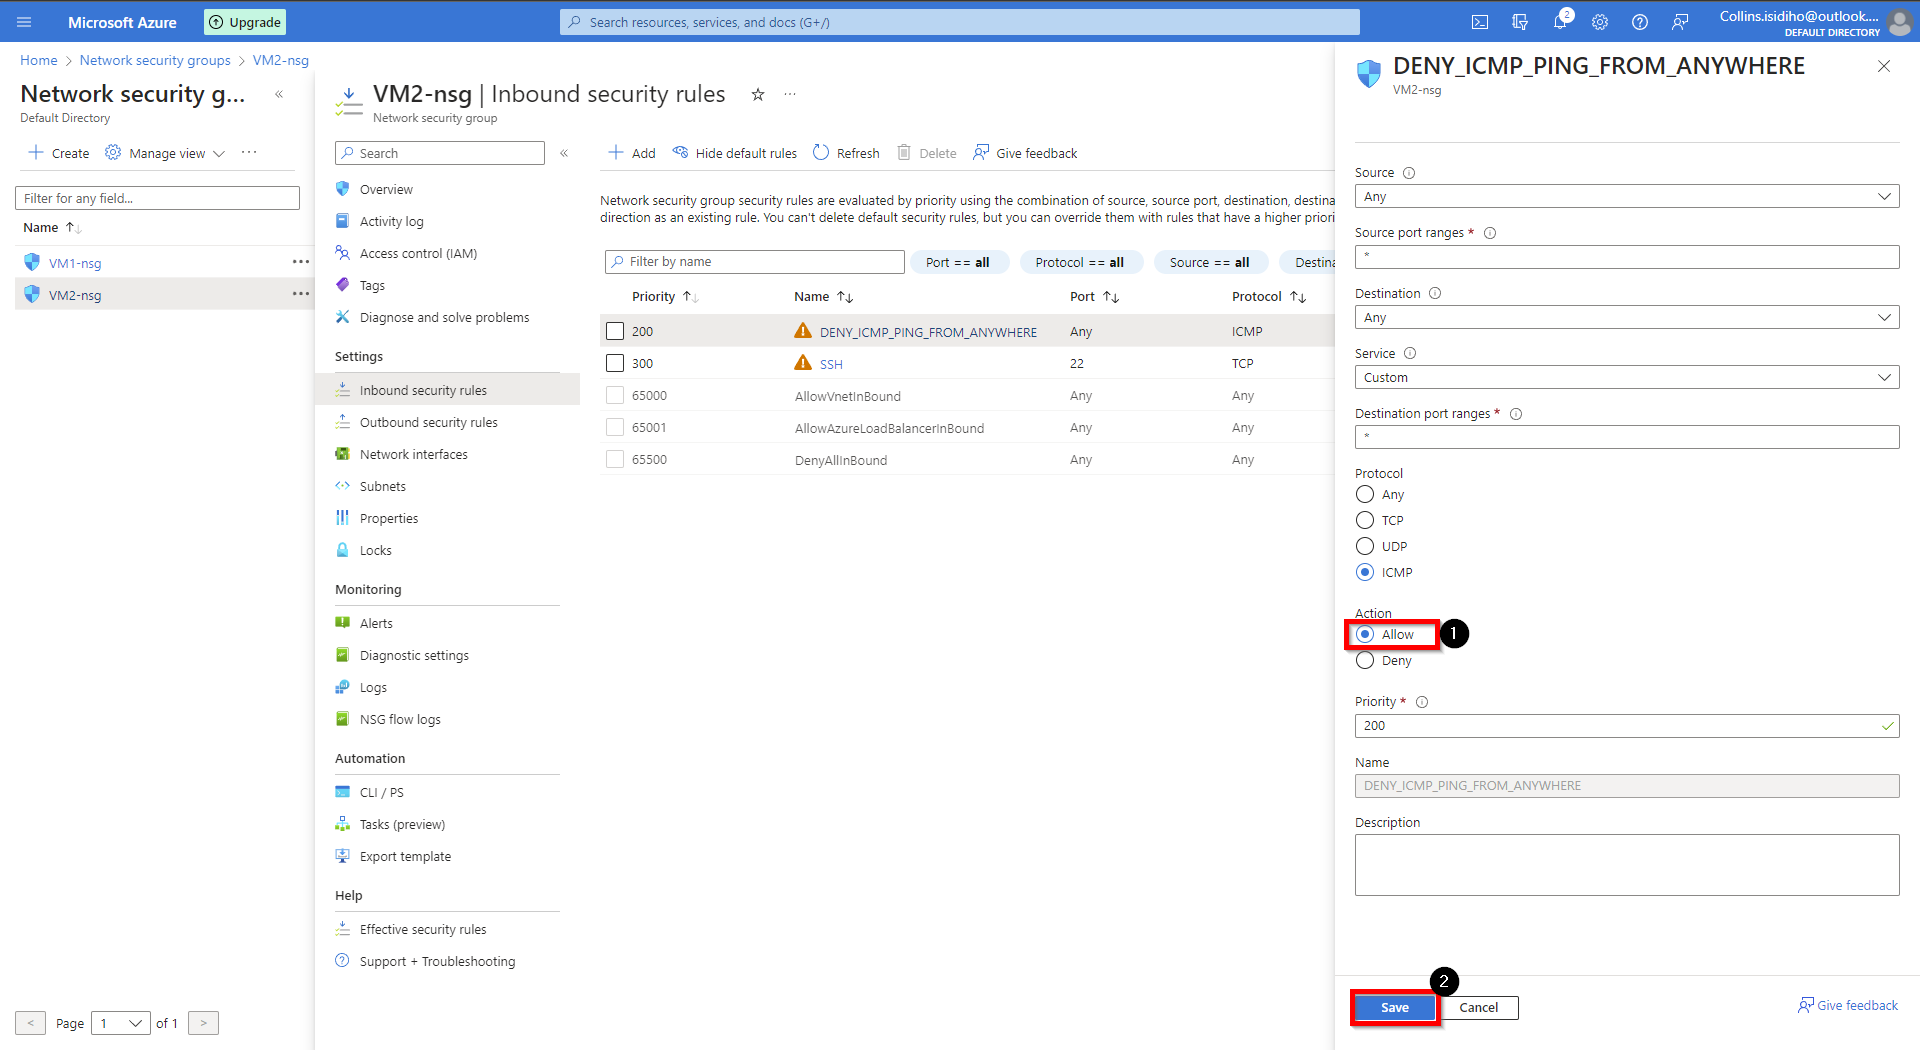Viewport: 1920px width, 1050px height.
Task: Choose the Any protocol radio button
Action: click(1365, 494)
